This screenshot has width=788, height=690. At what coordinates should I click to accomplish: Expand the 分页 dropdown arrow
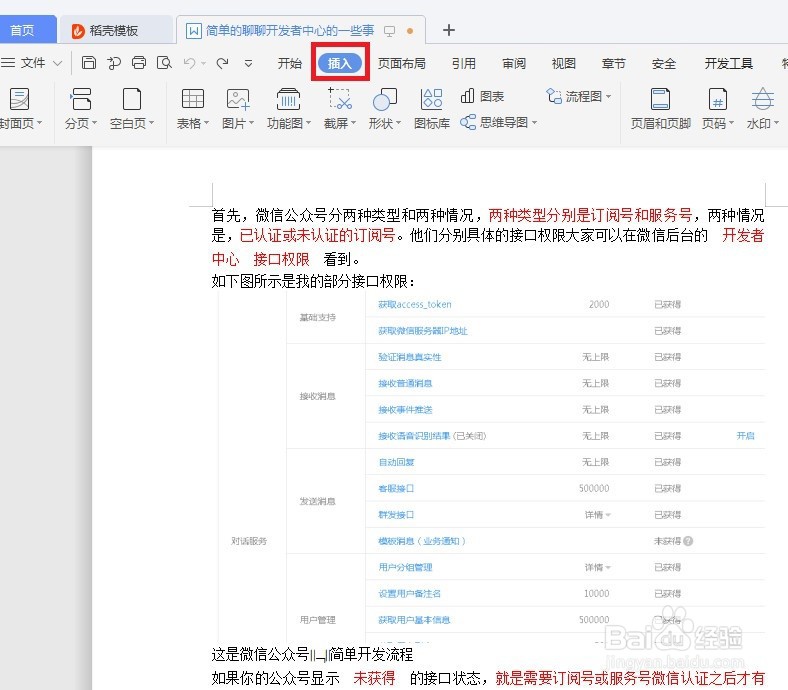point(94,123)
